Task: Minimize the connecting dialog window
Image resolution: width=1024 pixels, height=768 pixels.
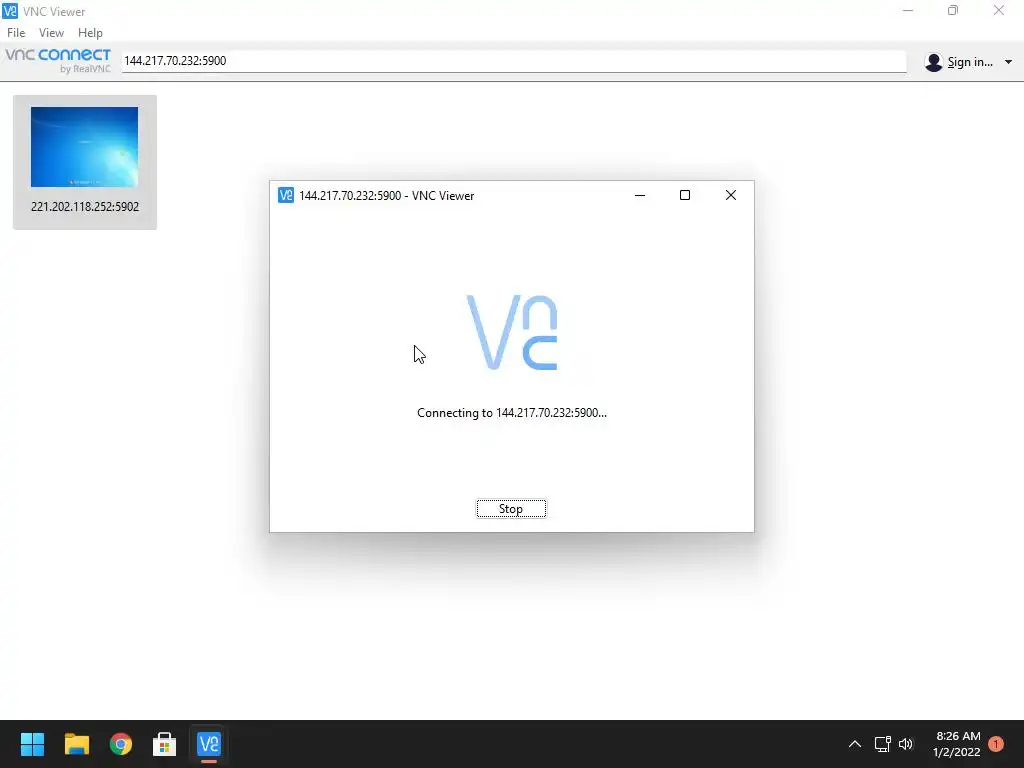Action: 640,195
